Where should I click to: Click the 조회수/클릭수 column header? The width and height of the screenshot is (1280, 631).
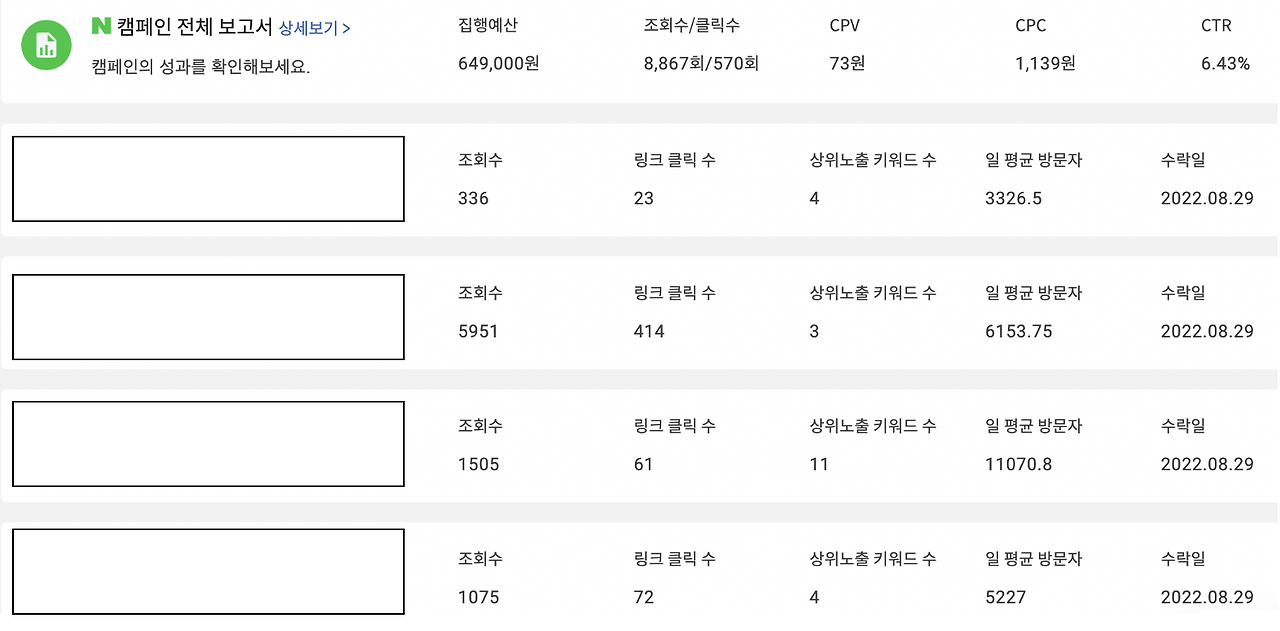pyautogui.click(x=692, y=26)
